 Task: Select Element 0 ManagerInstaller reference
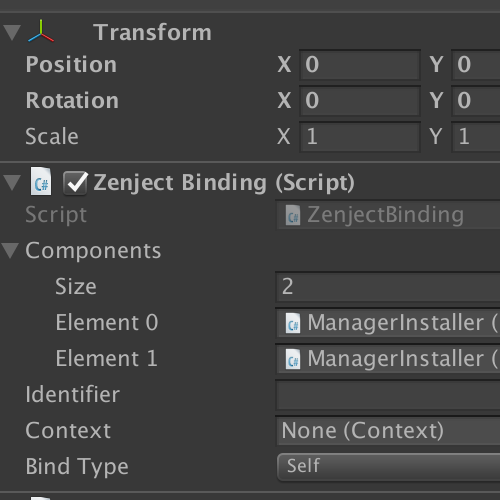tap(388, 323)
